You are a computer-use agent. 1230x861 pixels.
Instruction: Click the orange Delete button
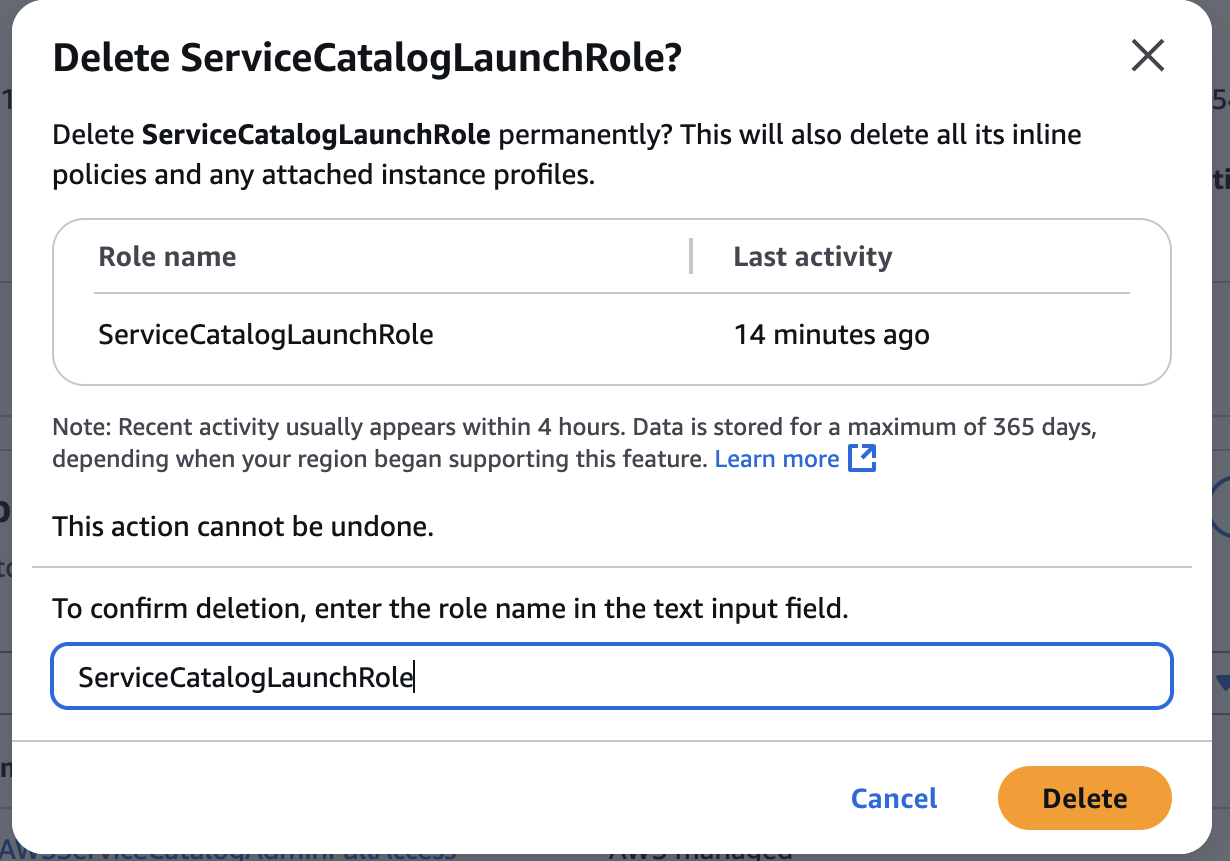tap(1084, 798)
